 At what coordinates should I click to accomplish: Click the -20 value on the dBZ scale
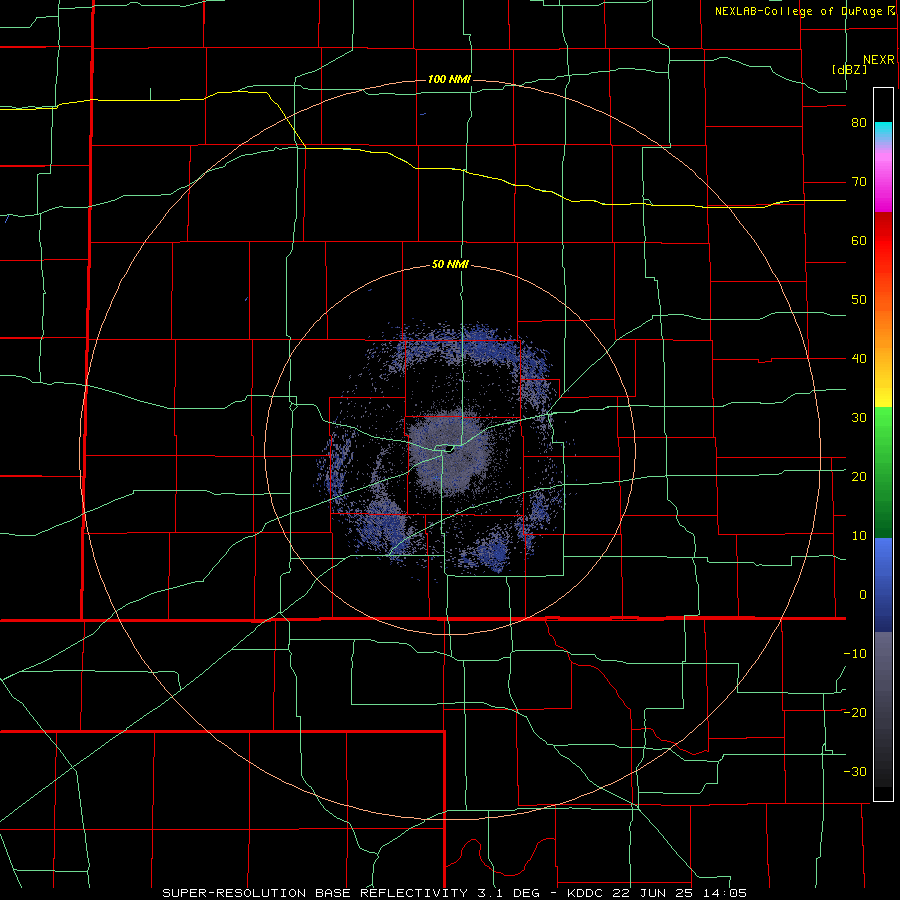[855, 712]
